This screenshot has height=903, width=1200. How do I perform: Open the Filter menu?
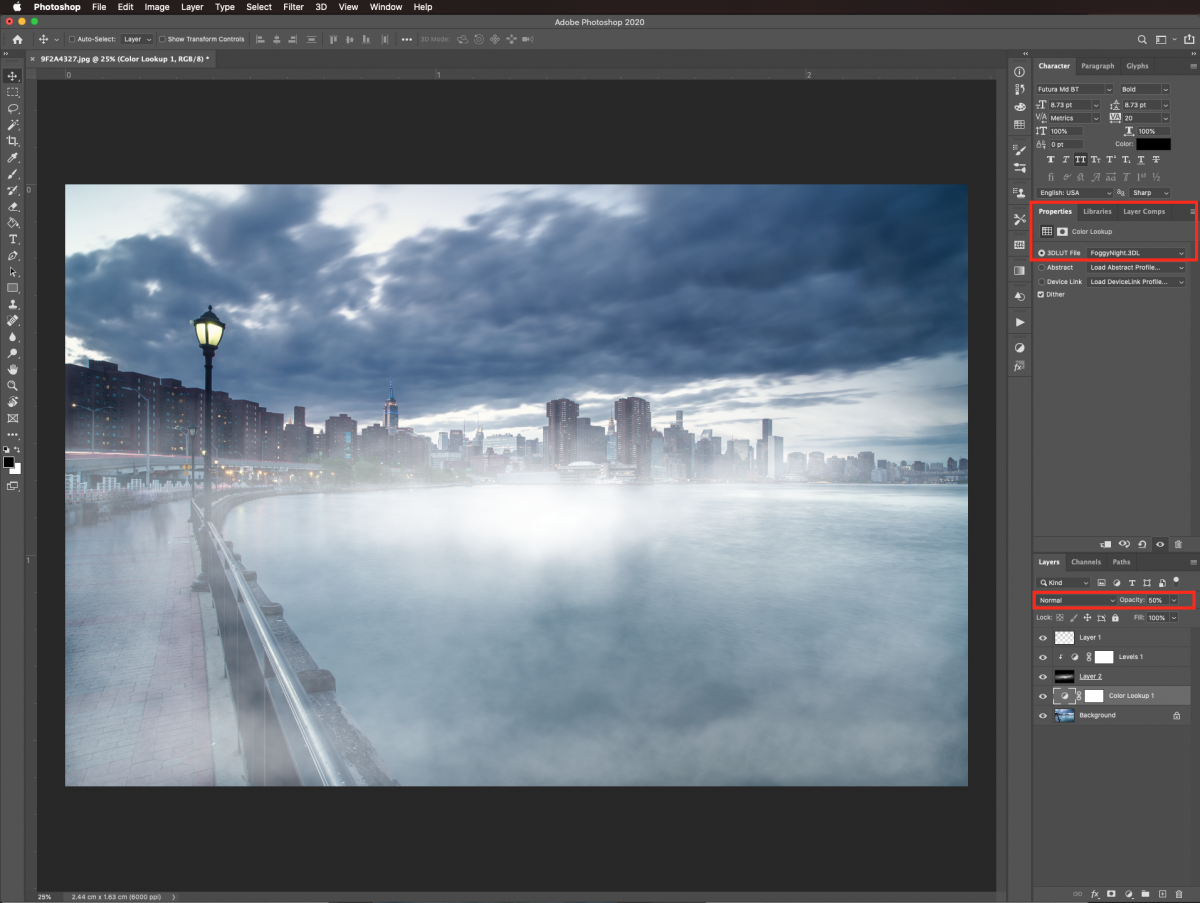(x=293, y=7)
